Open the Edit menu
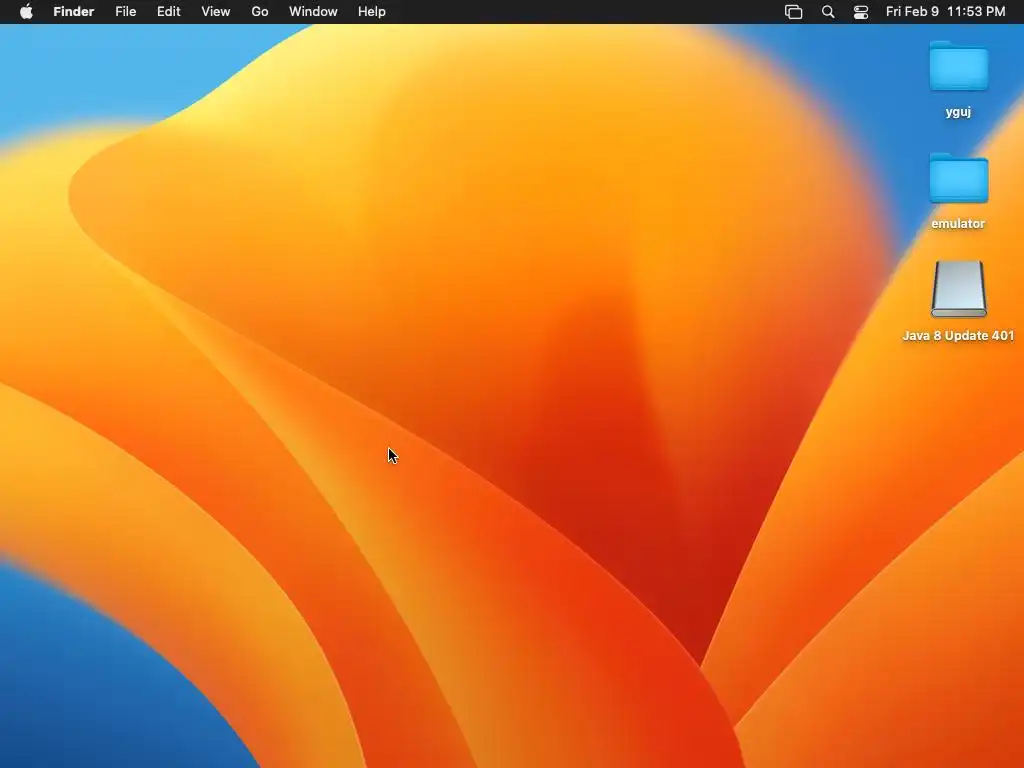This screenshot has width=1024, height=768. coord(168,12)
